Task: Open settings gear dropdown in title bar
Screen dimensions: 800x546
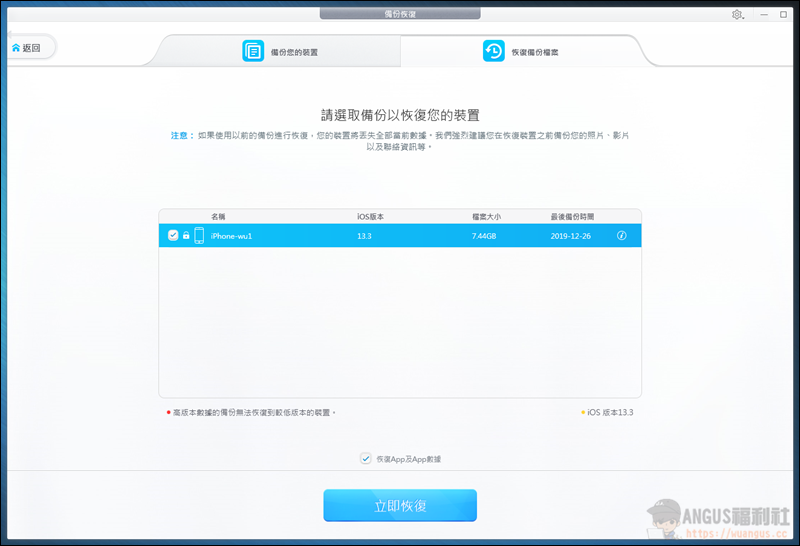Action: pyautogui.click(x=738, y=14)
